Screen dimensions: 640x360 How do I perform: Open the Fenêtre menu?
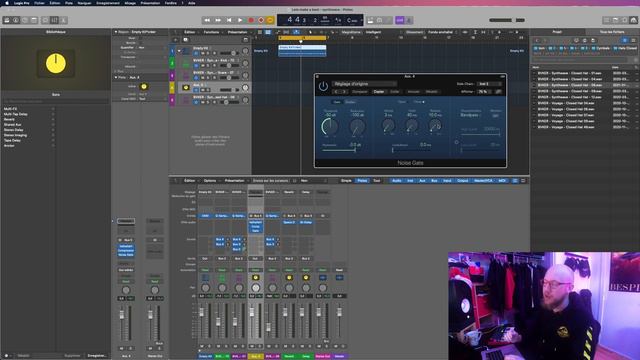[x=171, y=3]
